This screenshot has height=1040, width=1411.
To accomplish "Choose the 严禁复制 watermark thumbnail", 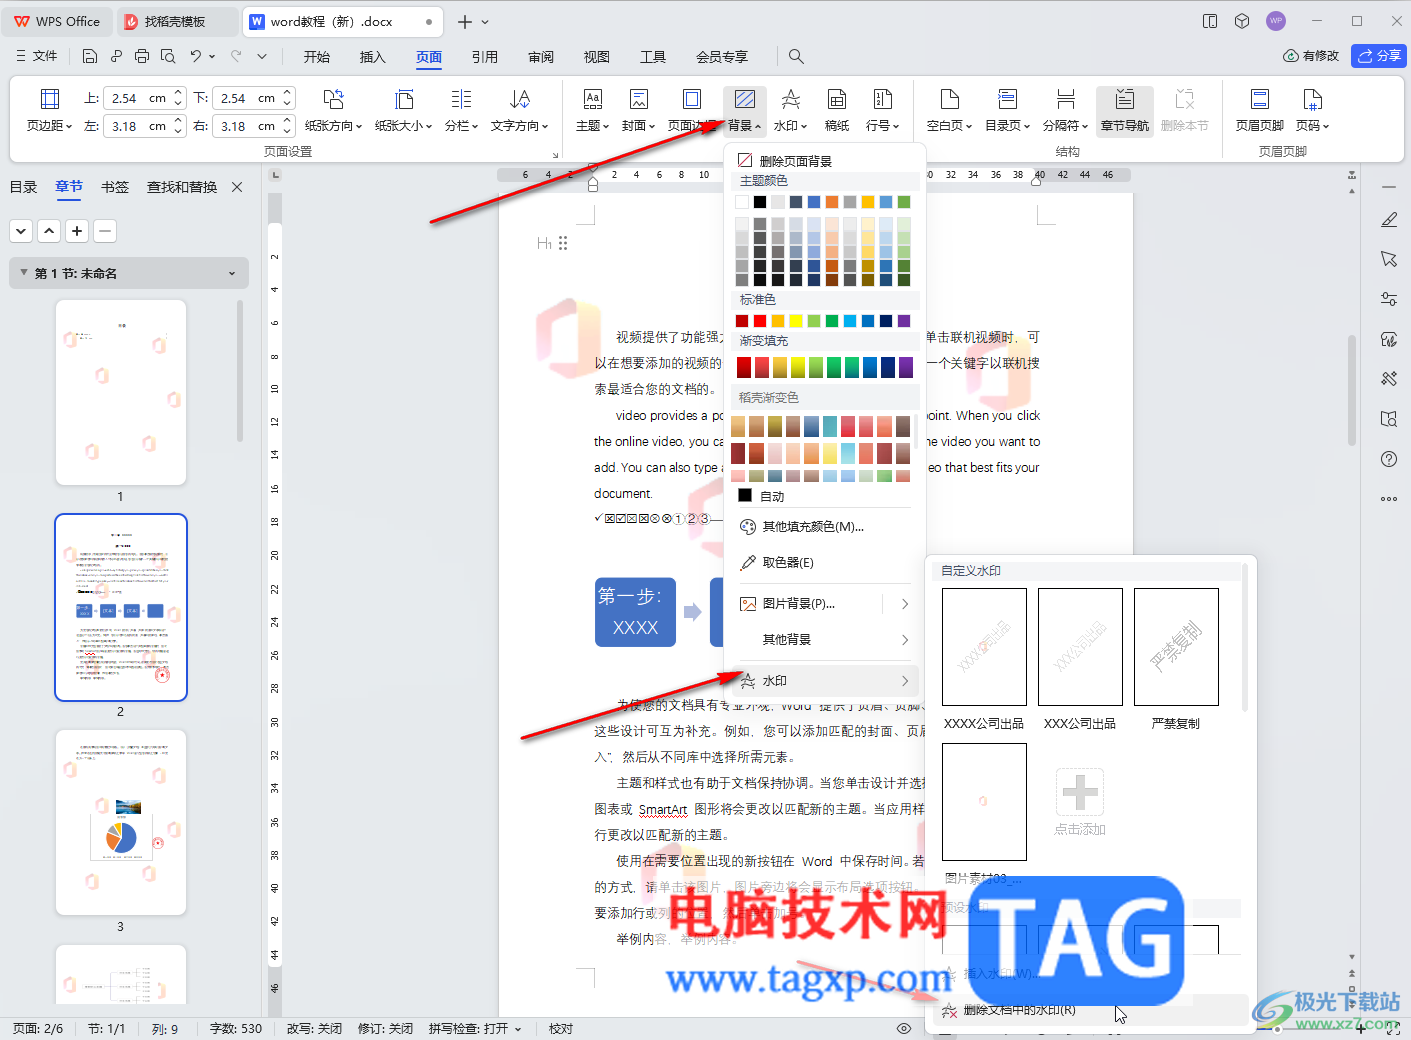I will (1176, 647).
